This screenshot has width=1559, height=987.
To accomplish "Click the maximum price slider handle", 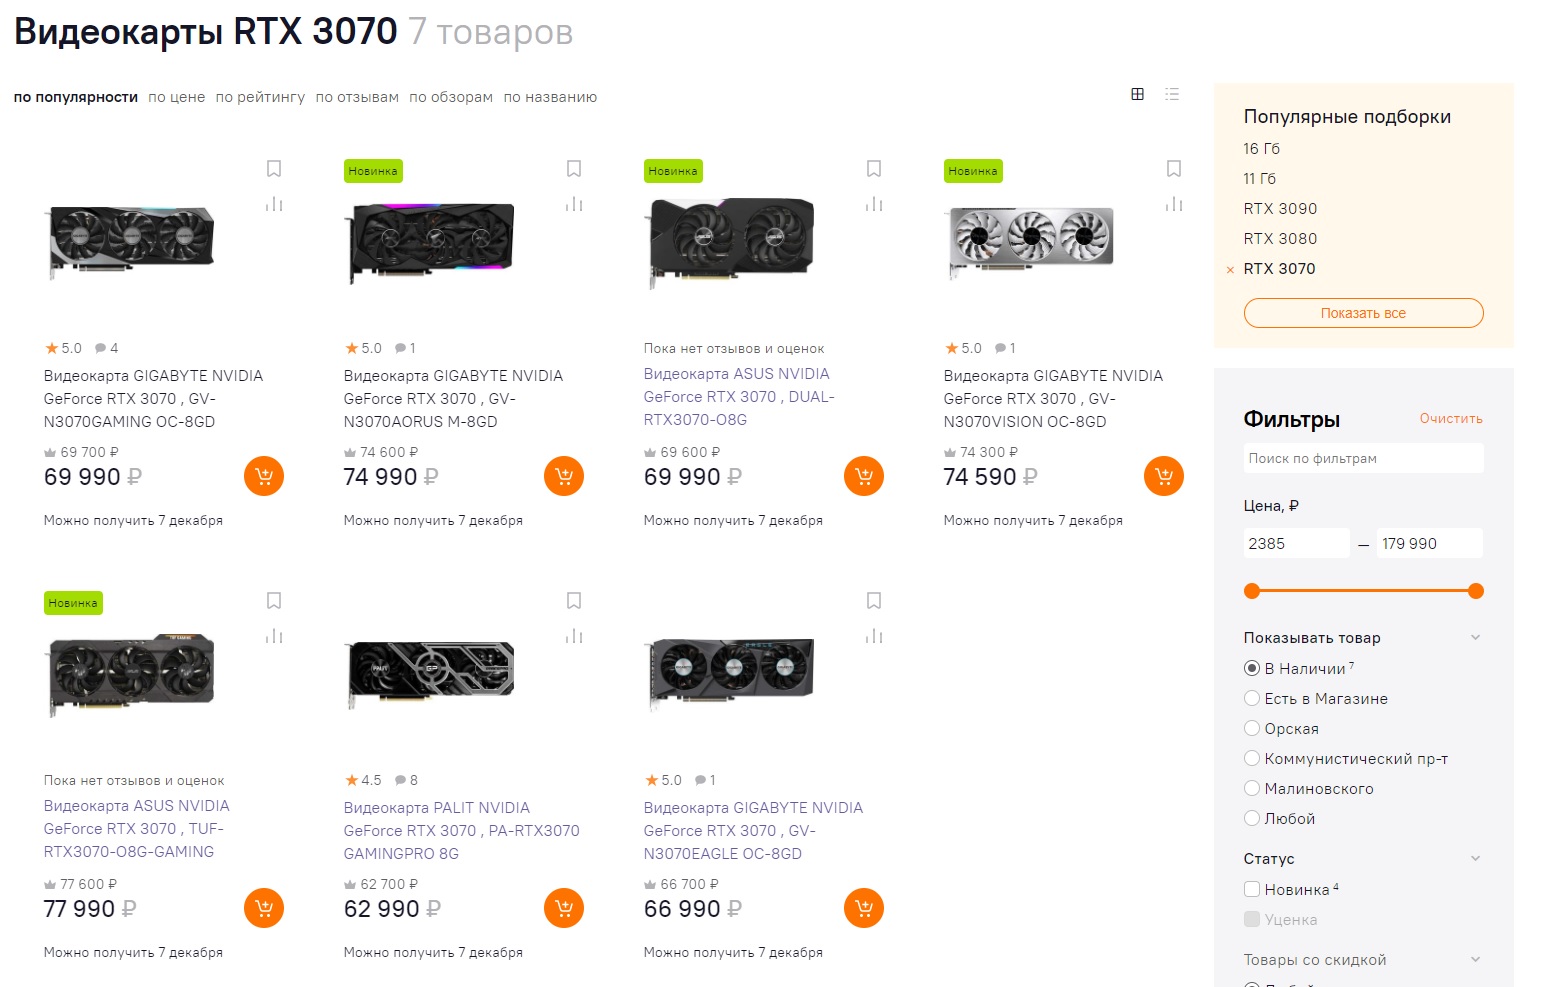I will click(x=1476, y=591).
